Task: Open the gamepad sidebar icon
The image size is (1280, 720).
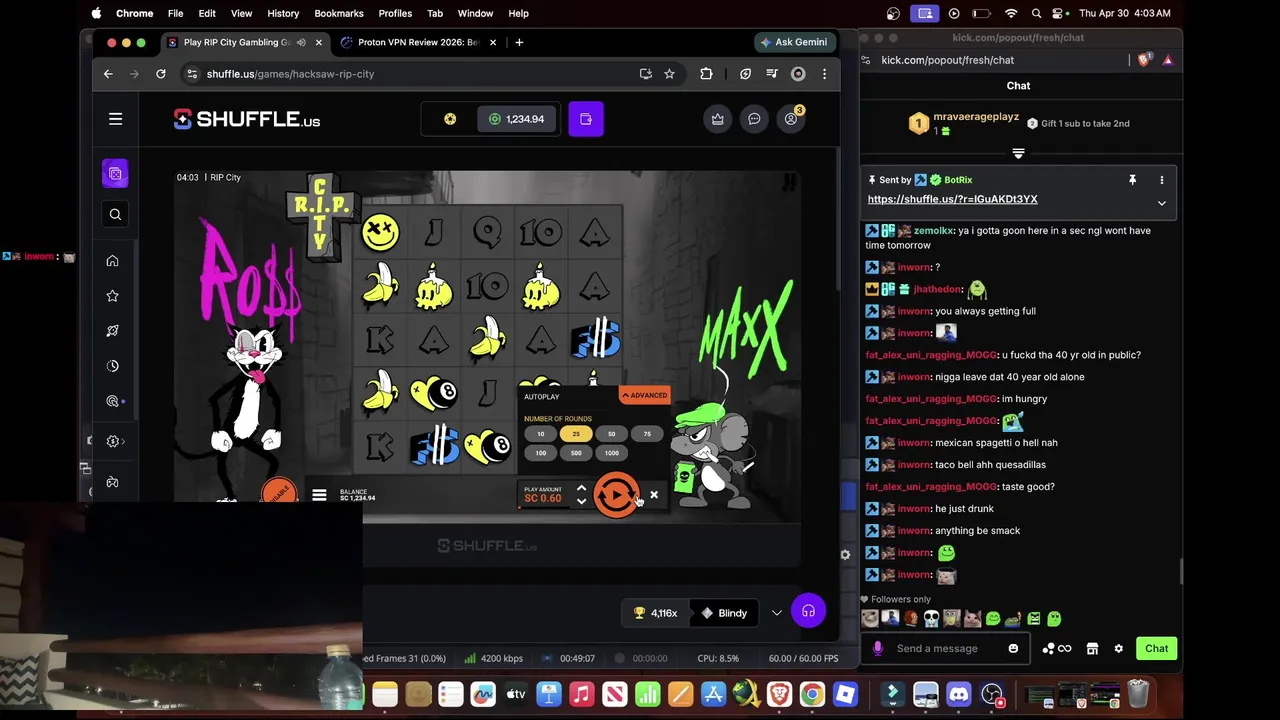Action: pos(112,482)
